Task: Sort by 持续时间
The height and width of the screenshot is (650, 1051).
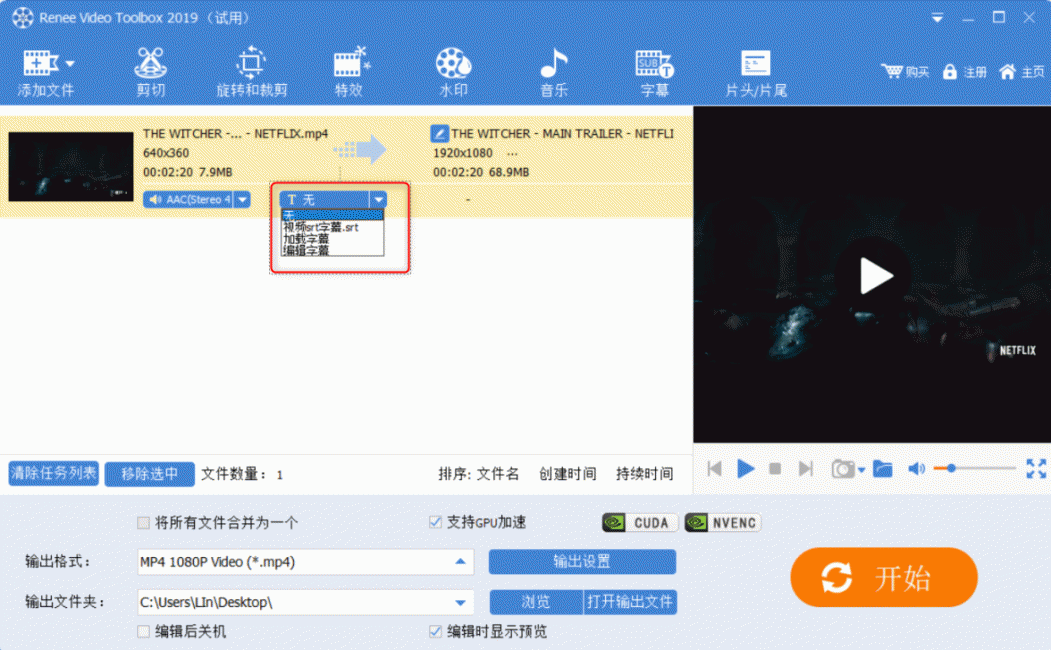Action: (645, 474)
